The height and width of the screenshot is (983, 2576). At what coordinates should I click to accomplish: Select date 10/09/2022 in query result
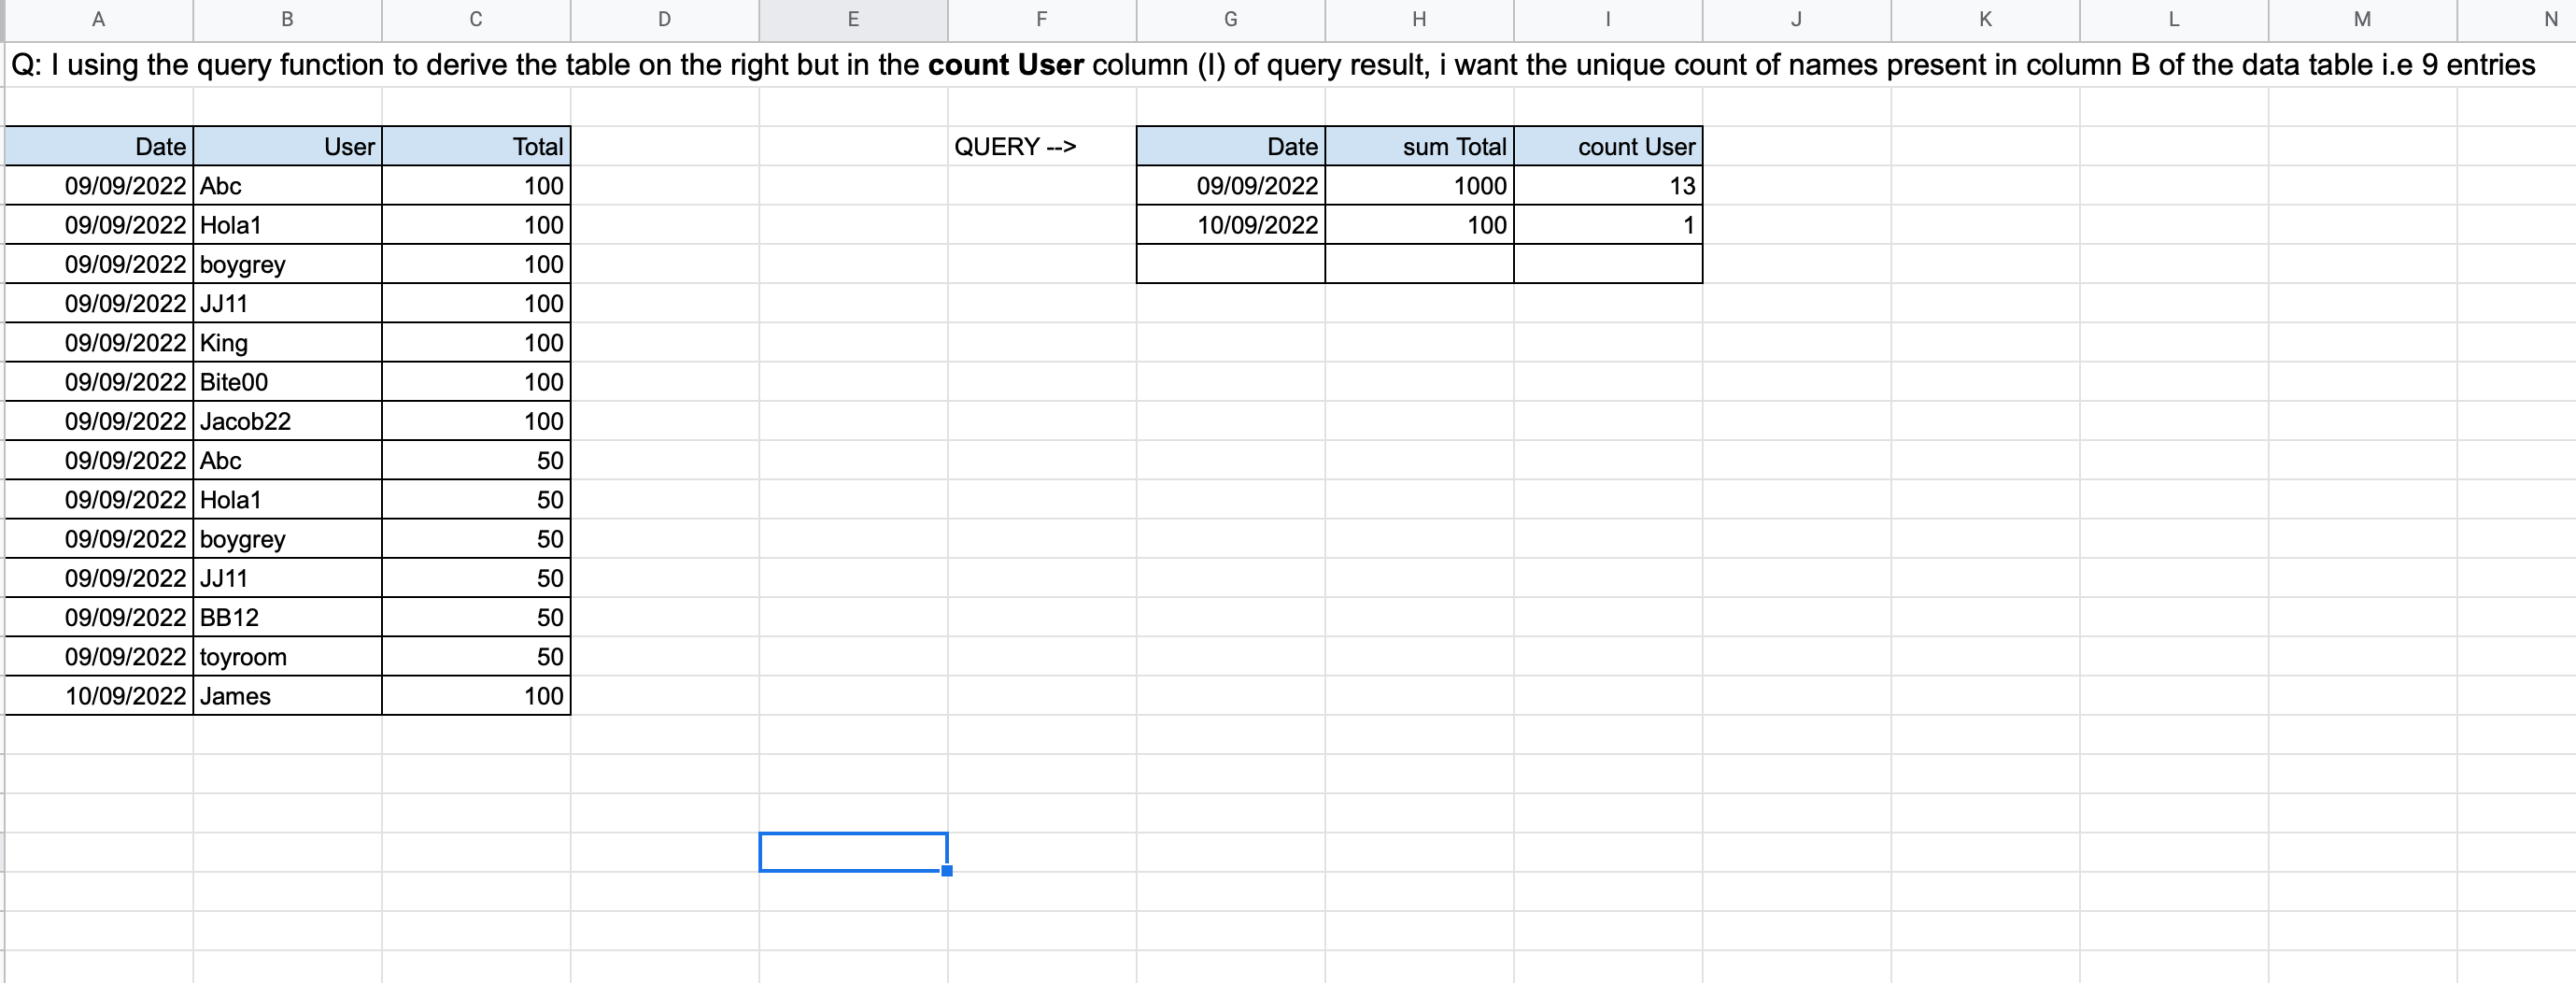[x=1230, y=225]
